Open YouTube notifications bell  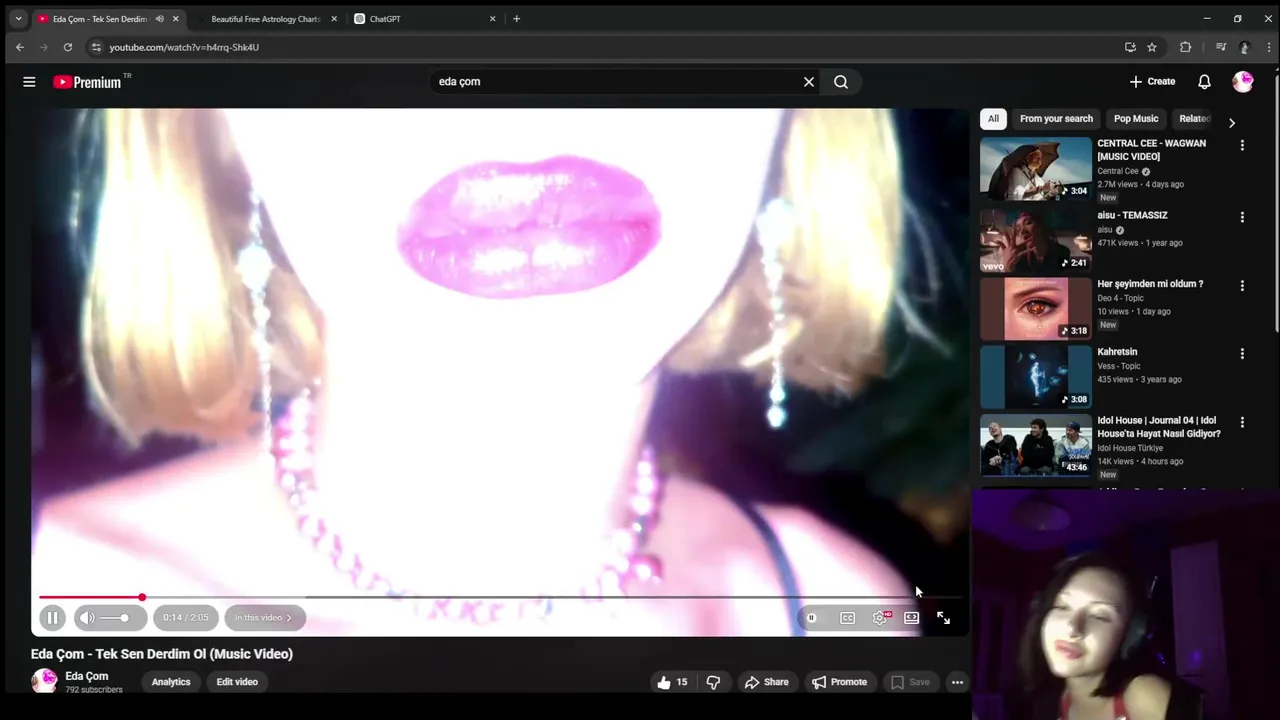(1204, 82)
